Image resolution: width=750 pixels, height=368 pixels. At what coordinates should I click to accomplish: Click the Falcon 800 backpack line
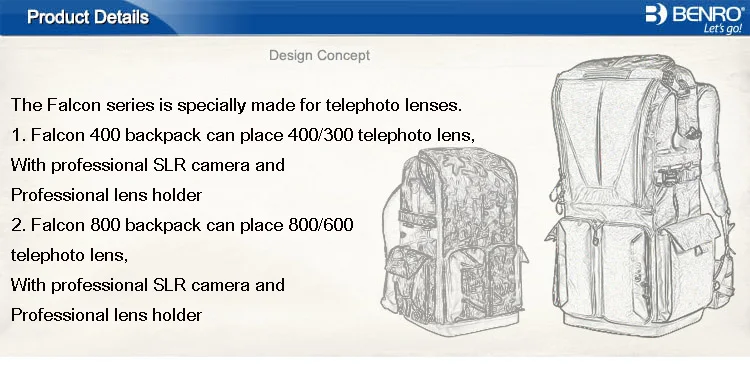[x=182, y=224]
